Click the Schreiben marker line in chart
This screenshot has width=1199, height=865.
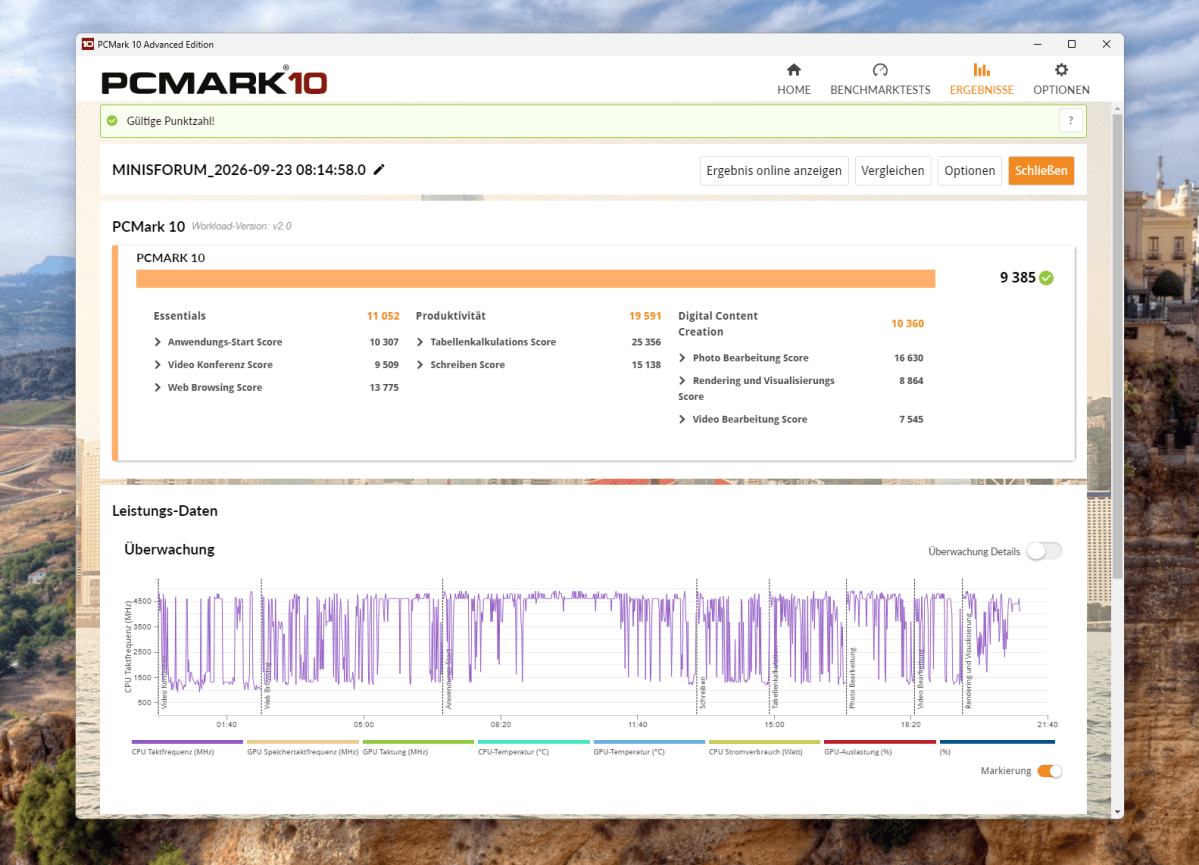coord(697,646)
